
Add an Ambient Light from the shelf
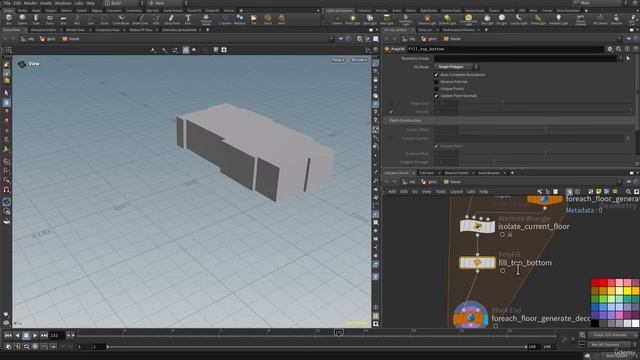pos(558,19)
